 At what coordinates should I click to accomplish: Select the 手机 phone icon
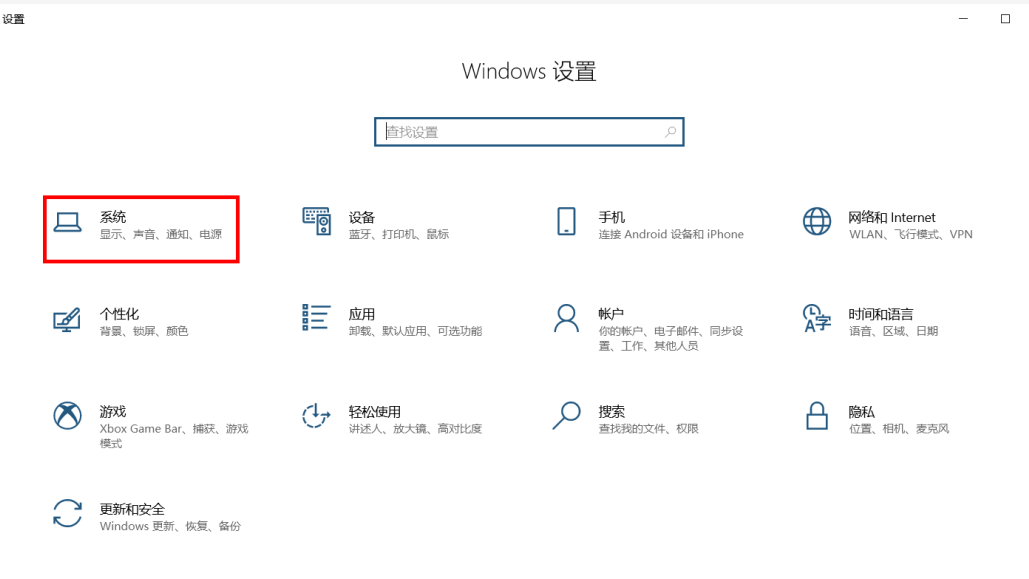point(566,222)
